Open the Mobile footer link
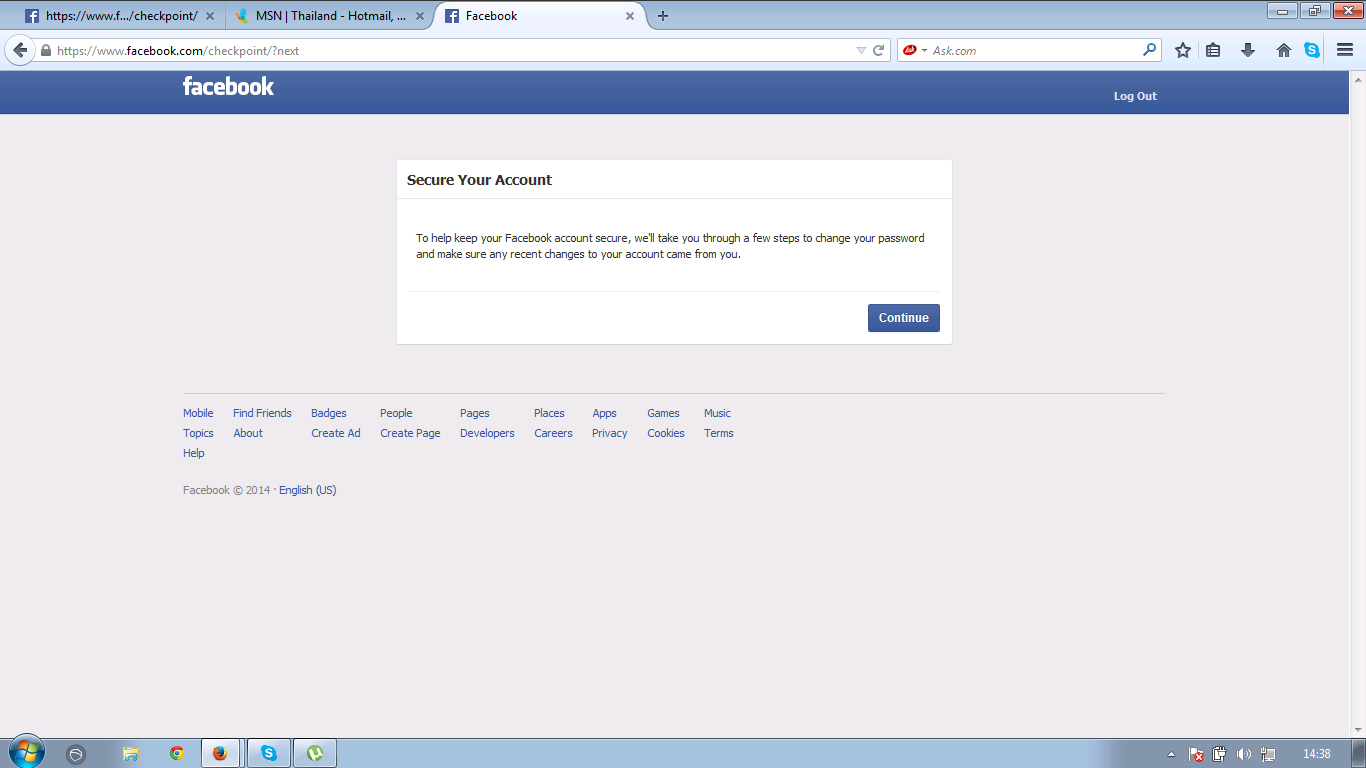This screenshot has height=768, width=1366. (198, 413)
